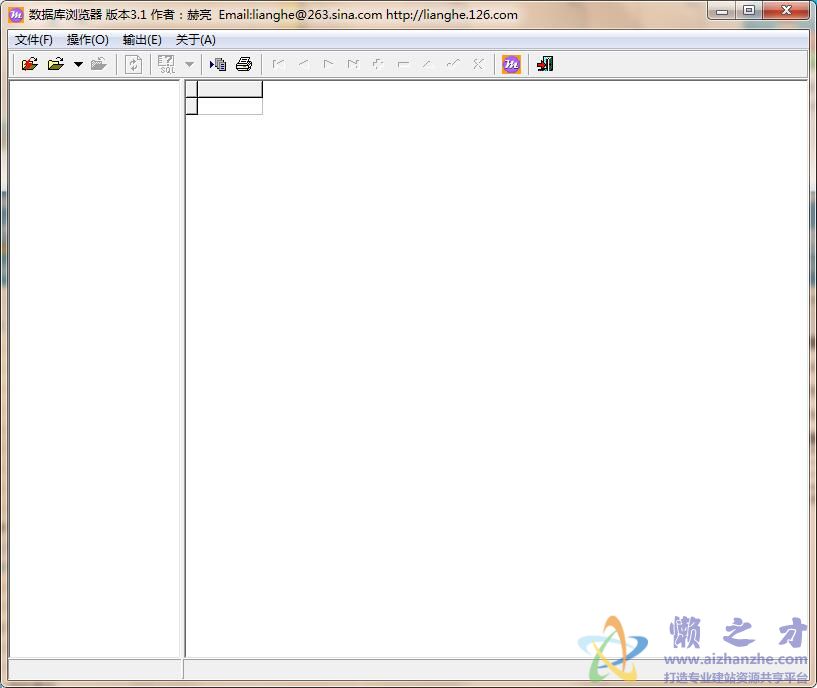Click the printer icon
Image resolution: width=817 pixels, height=688 pixels.
pyautogui.click(x=243, y=64)
